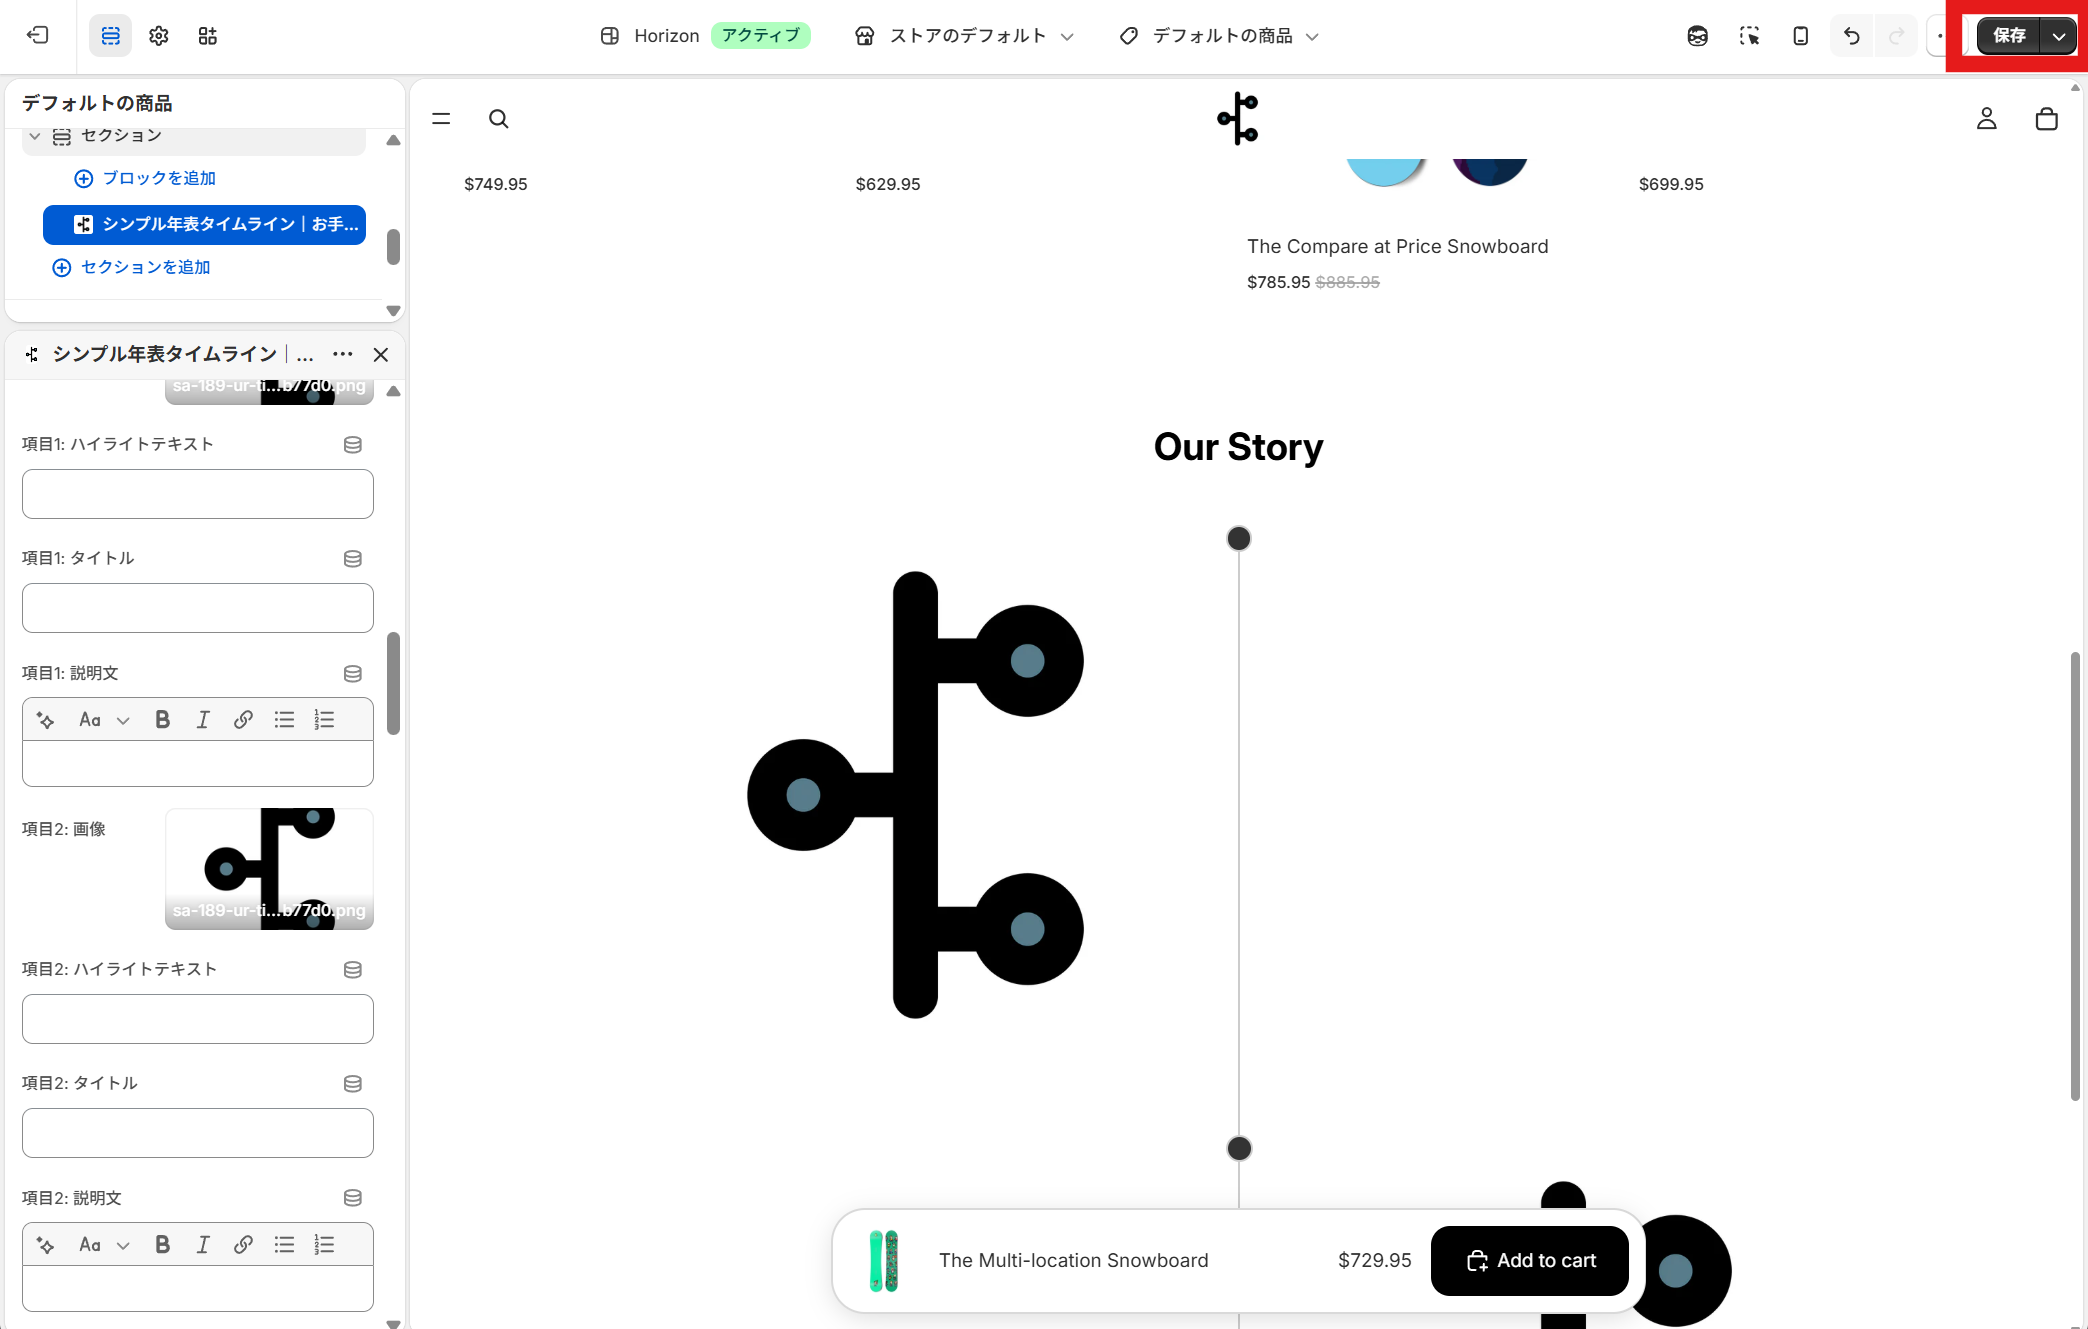Click the Multi-location Snowboard thumbnail in sticky bar
The image size is (2088, 1329).
pos(884,1261)
